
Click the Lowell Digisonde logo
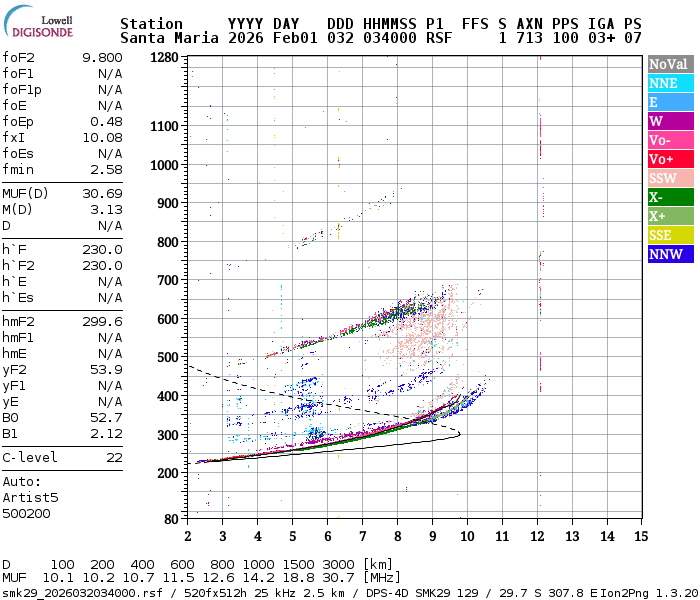[x=38, y=22]
